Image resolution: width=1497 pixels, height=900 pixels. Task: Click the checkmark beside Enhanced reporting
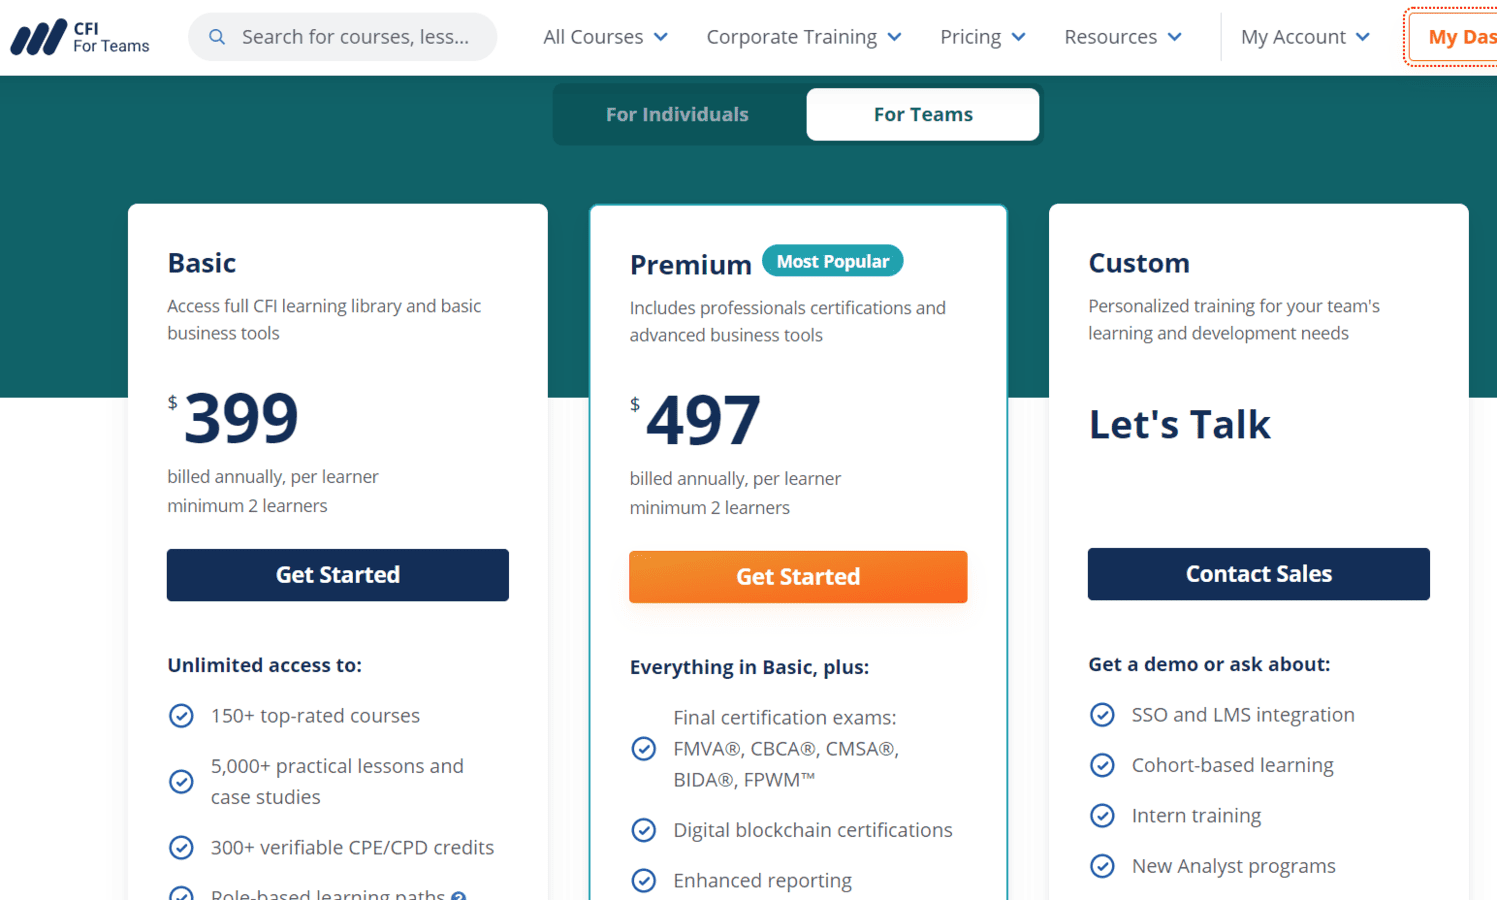click(644, 880)
